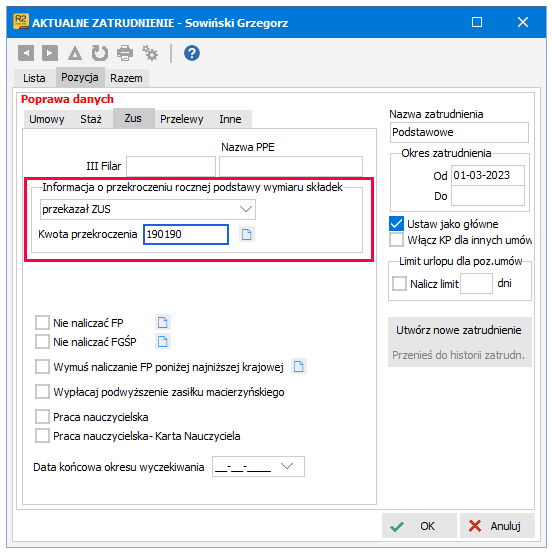Switch to the Przelewy tab
552x553 pixels.
(x=182, y=119)
